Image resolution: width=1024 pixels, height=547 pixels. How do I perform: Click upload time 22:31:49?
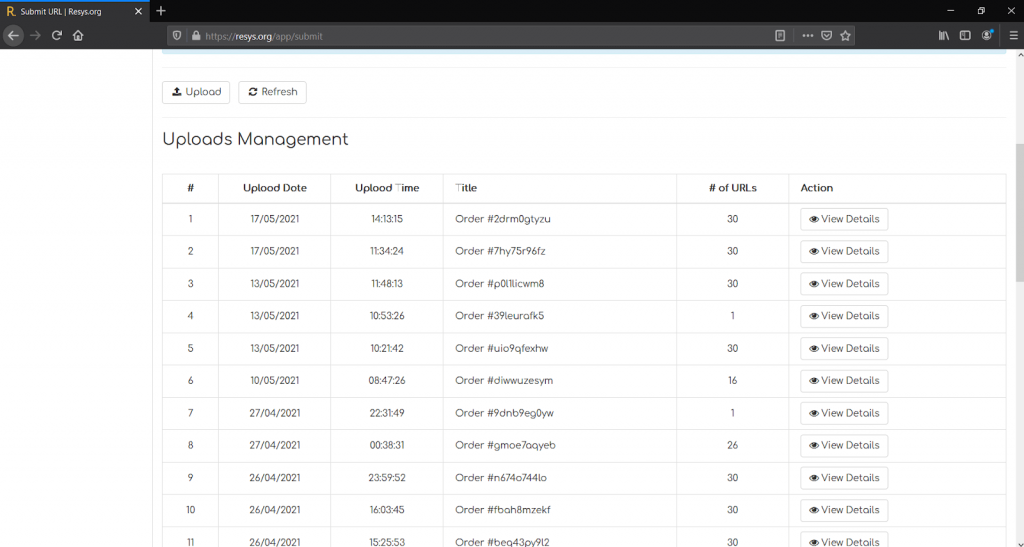pyautogui.click(x=387, y=413)
